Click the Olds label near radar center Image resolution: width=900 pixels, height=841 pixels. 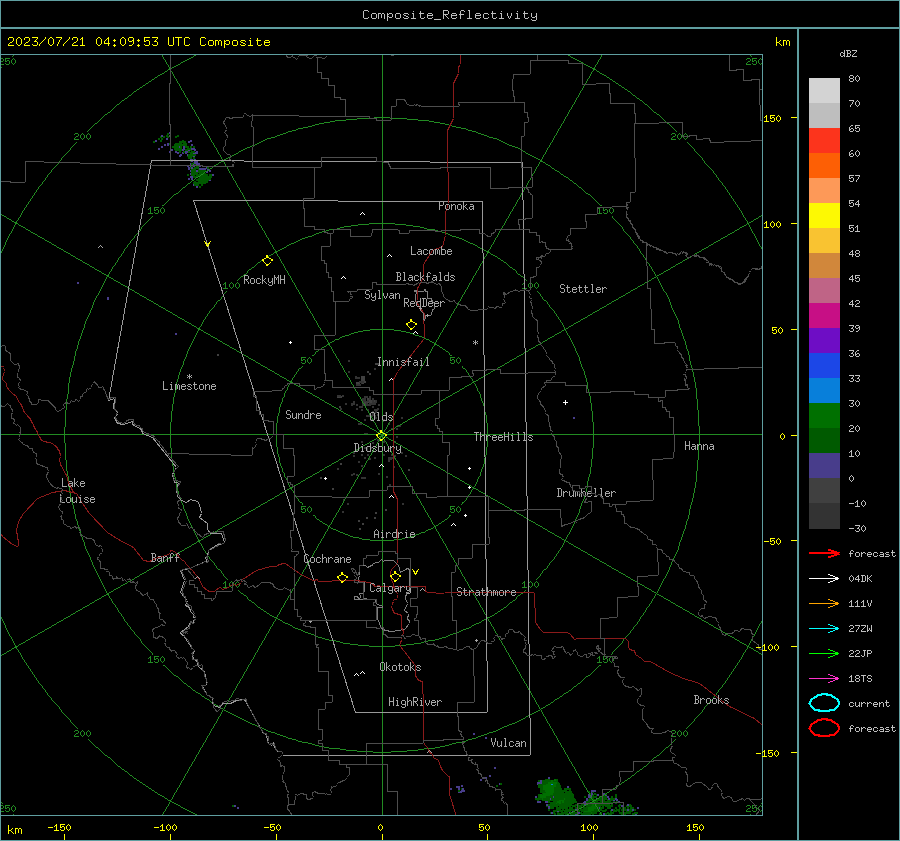[x=381, y=417]
